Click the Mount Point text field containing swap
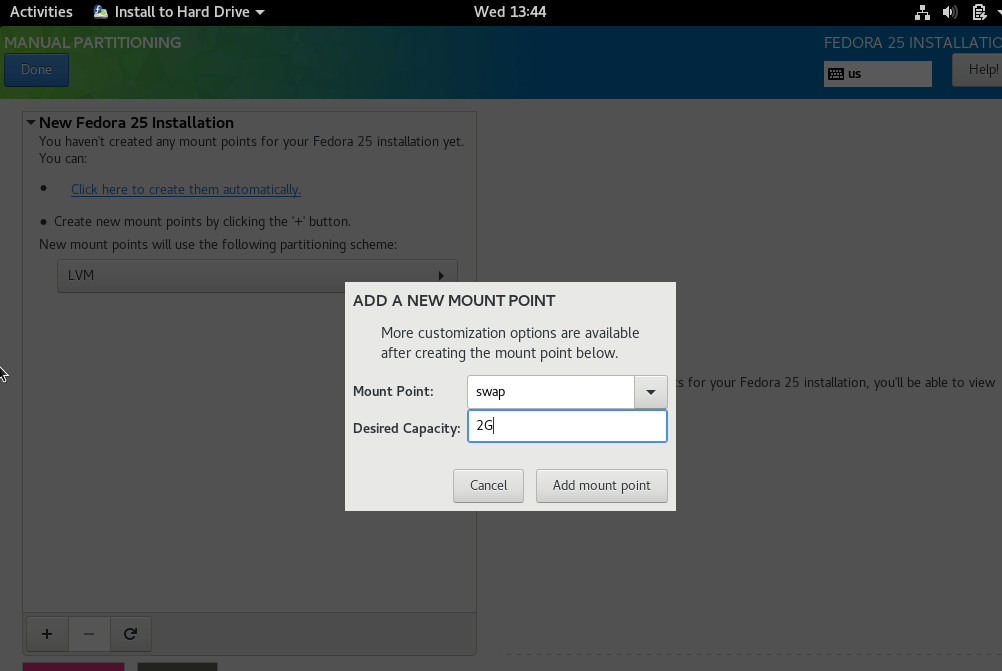 click(550, 392)
